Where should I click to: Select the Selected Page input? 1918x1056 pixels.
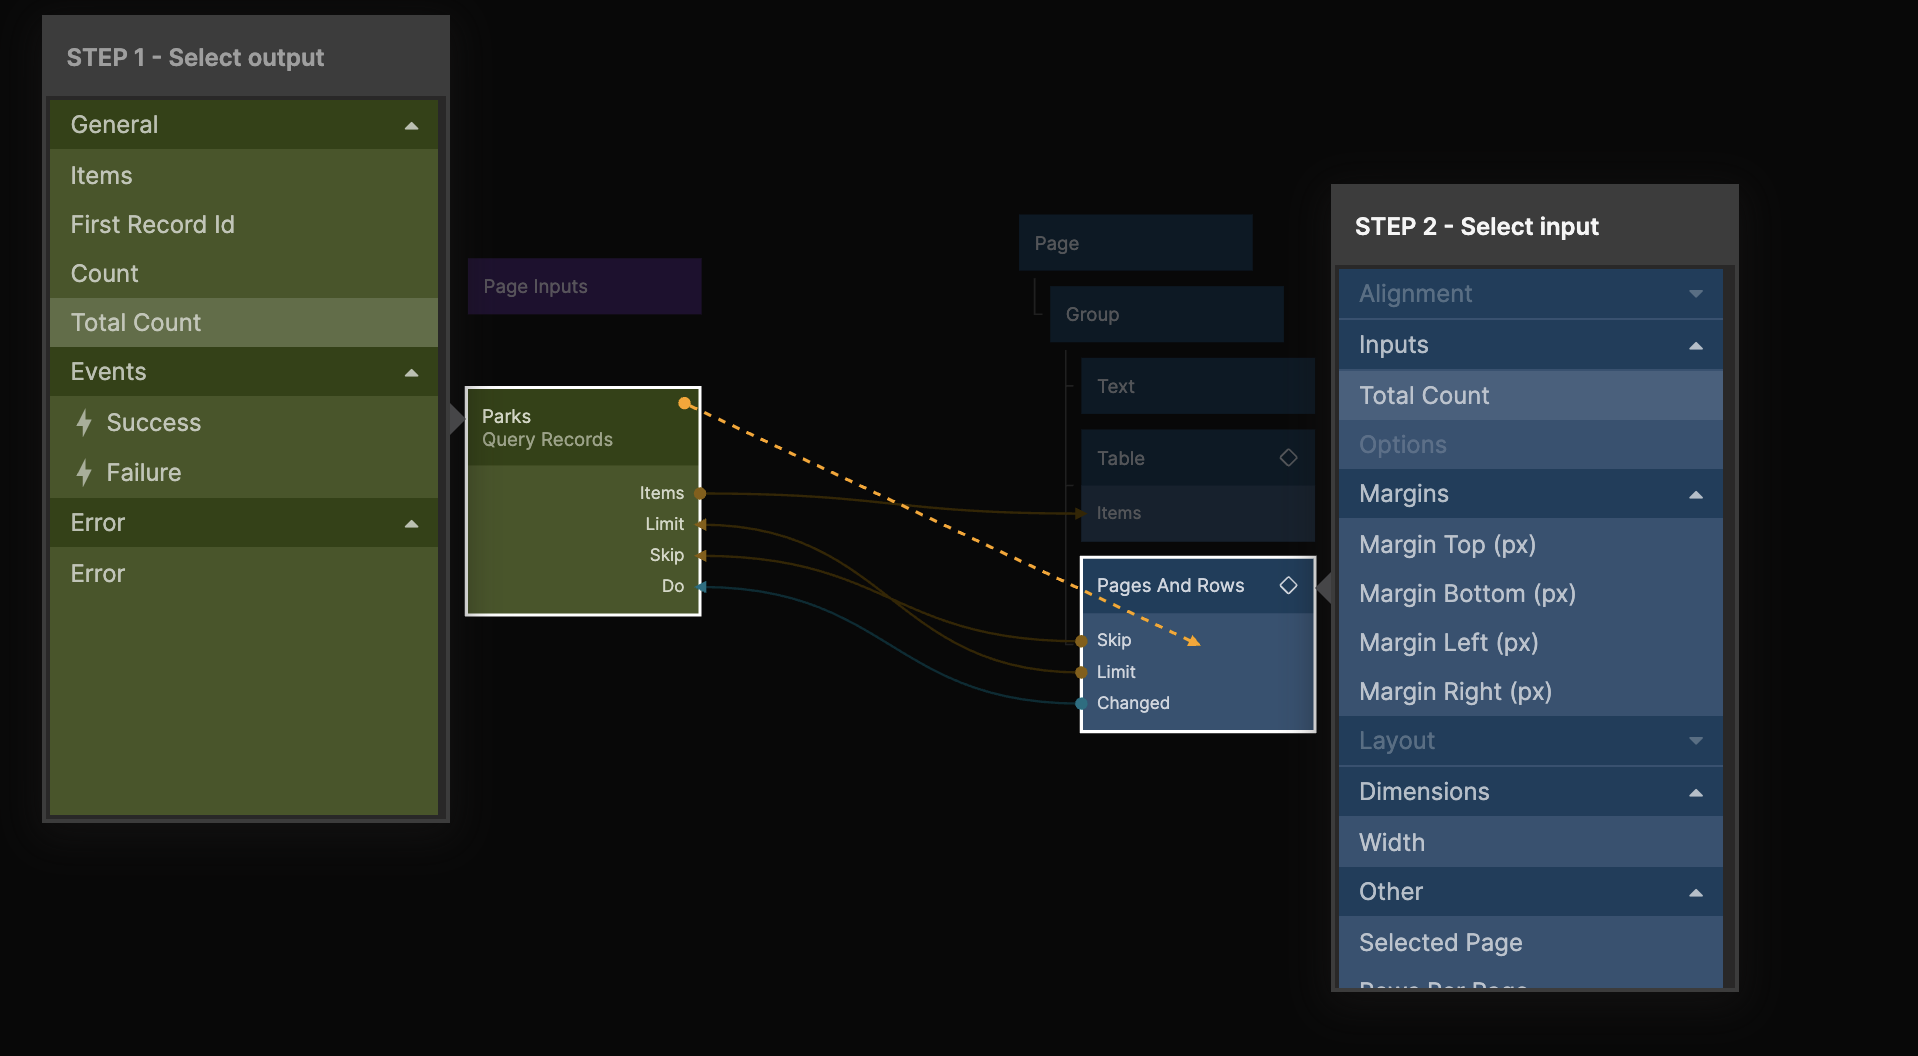pyautogui.click(x=1440, y=943)
